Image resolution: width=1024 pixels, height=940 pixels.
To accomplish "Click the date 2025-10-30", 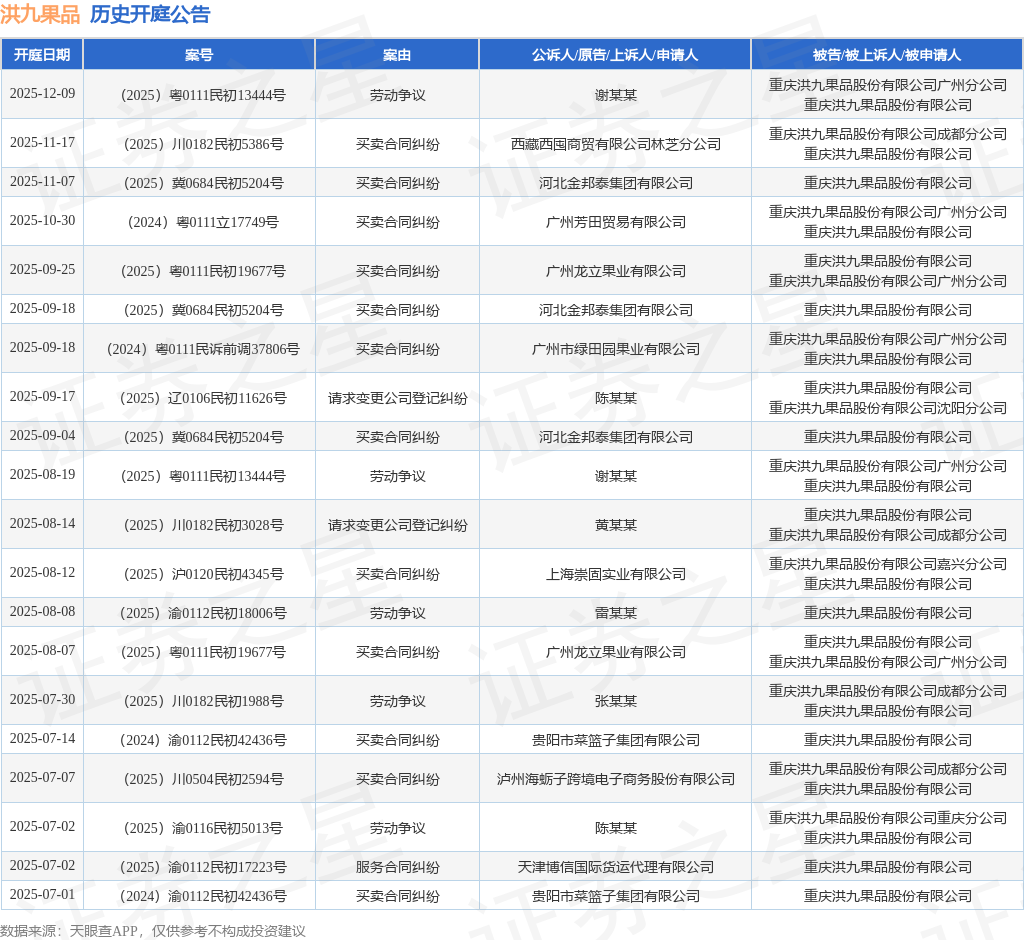I will tap(42, 221).
